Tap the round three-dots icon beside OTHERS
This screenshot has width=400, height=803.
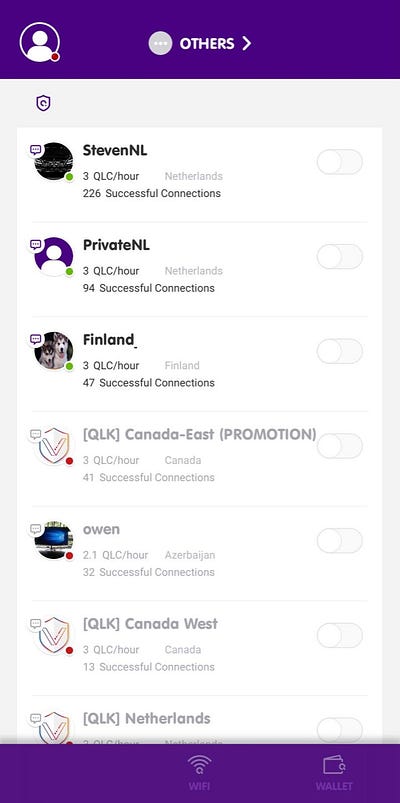pos(160,44)
